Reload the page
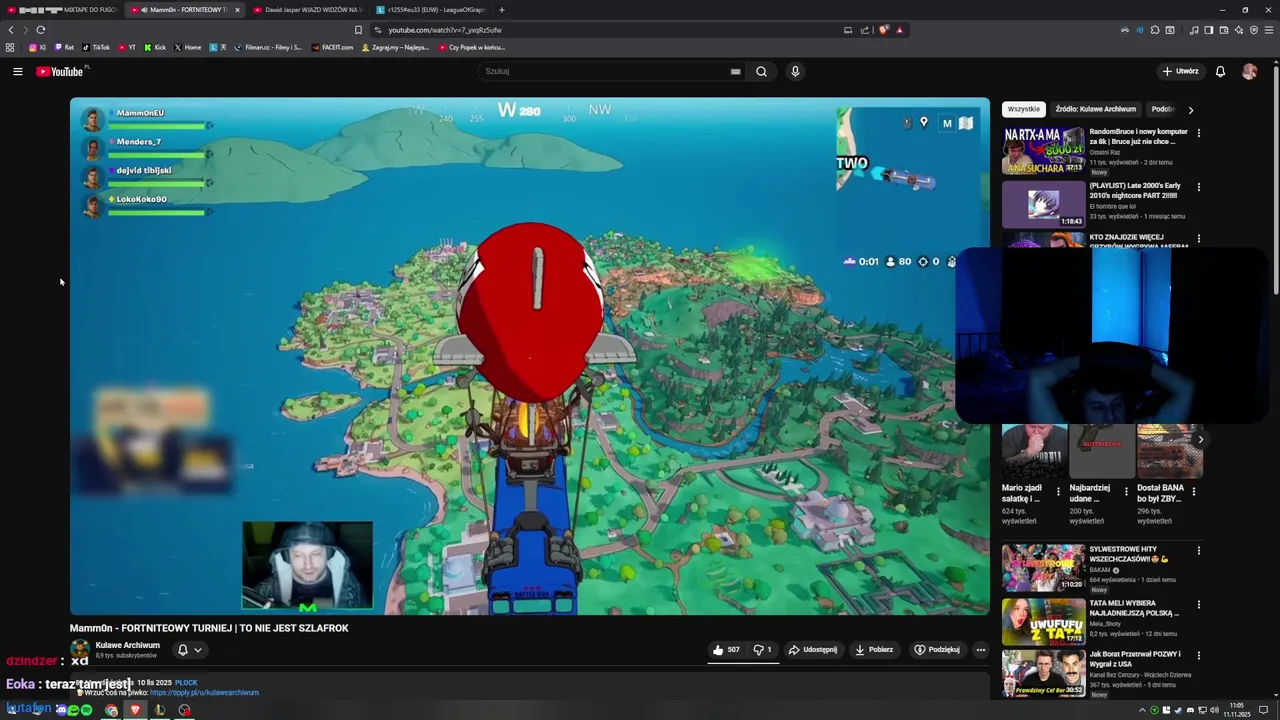The image size is (1280, 720). pos(40,30)
